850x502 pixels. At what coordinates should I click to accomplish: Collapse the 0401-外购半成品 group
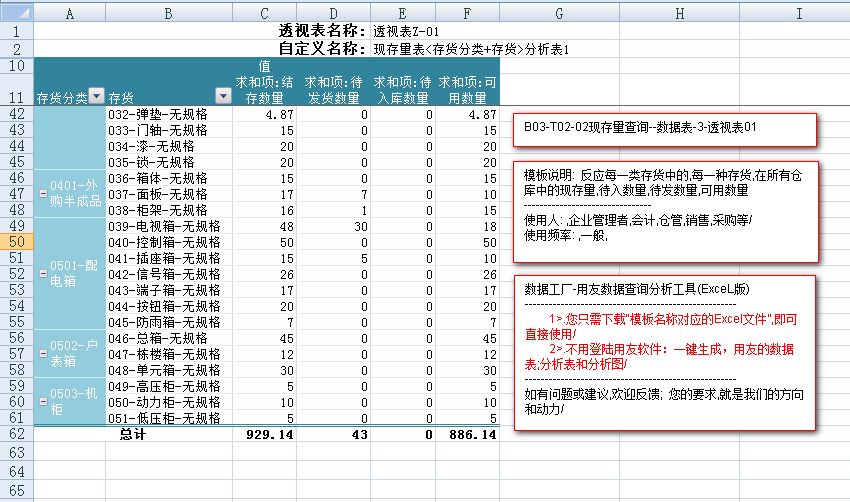[42, 192]
